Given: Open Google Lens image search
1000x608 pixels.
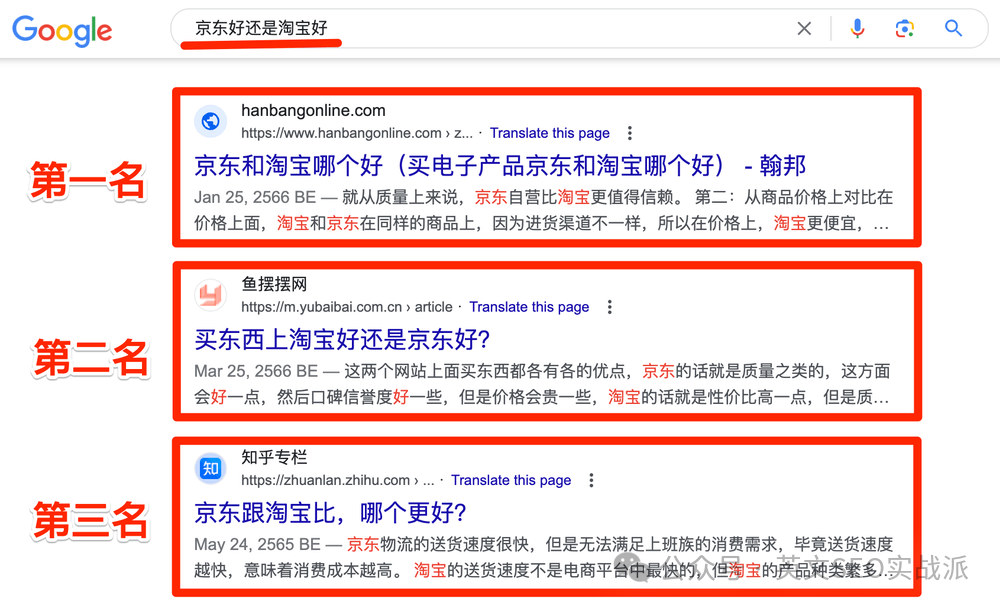Looking at the screenshot, I should [x=904, y=28].
